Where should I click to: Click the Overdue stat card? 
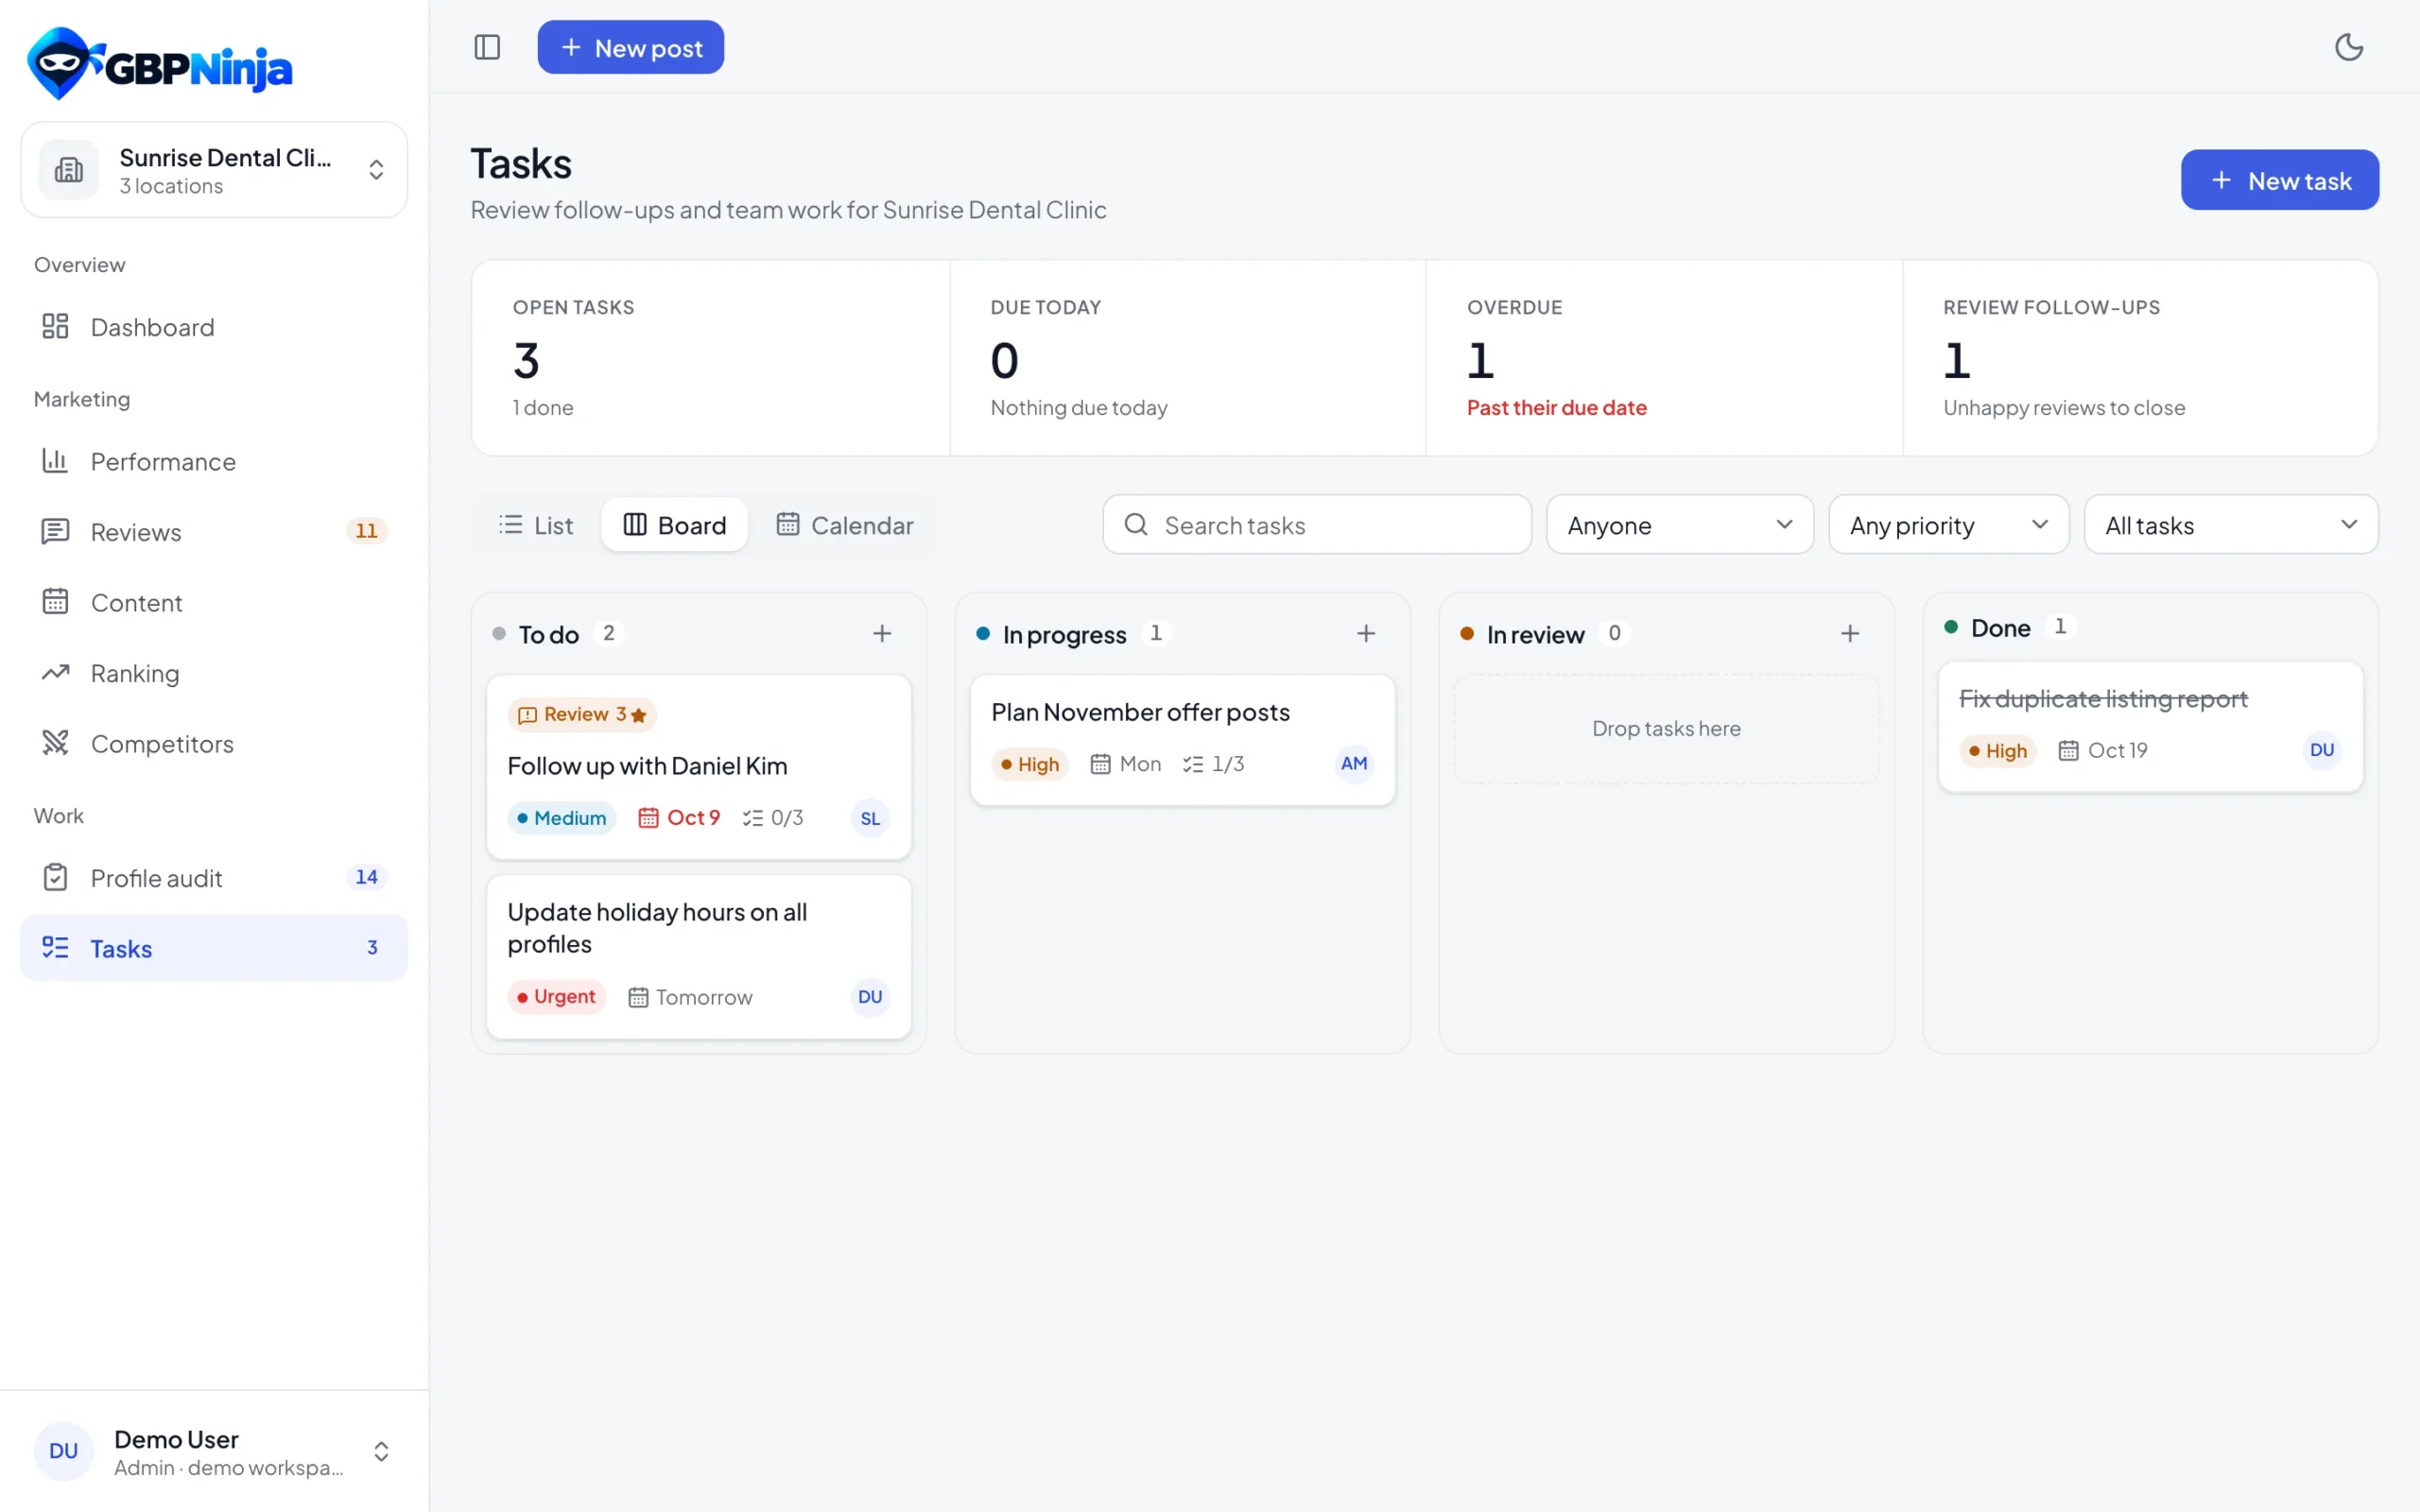[1664, 358]
